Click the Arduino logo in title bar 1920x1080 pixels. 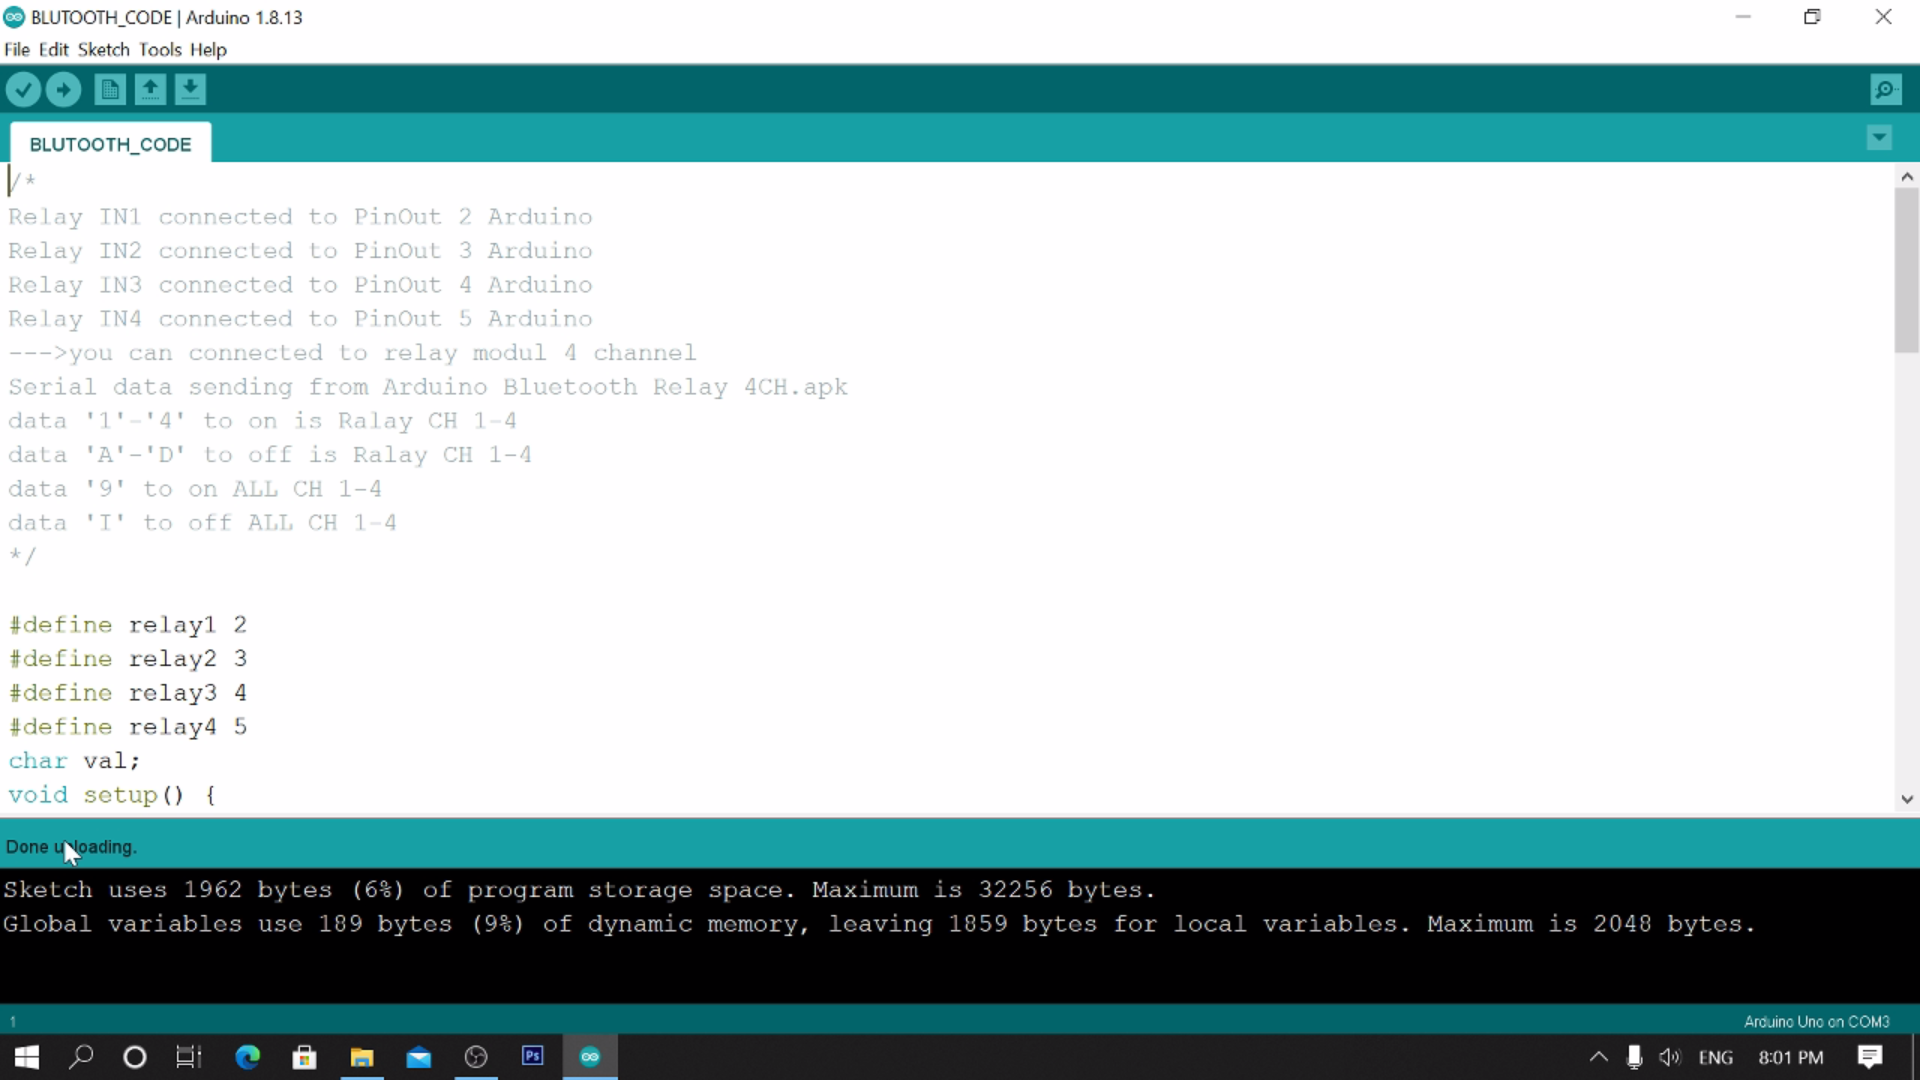pyautogui.click(x=14, y=17)
